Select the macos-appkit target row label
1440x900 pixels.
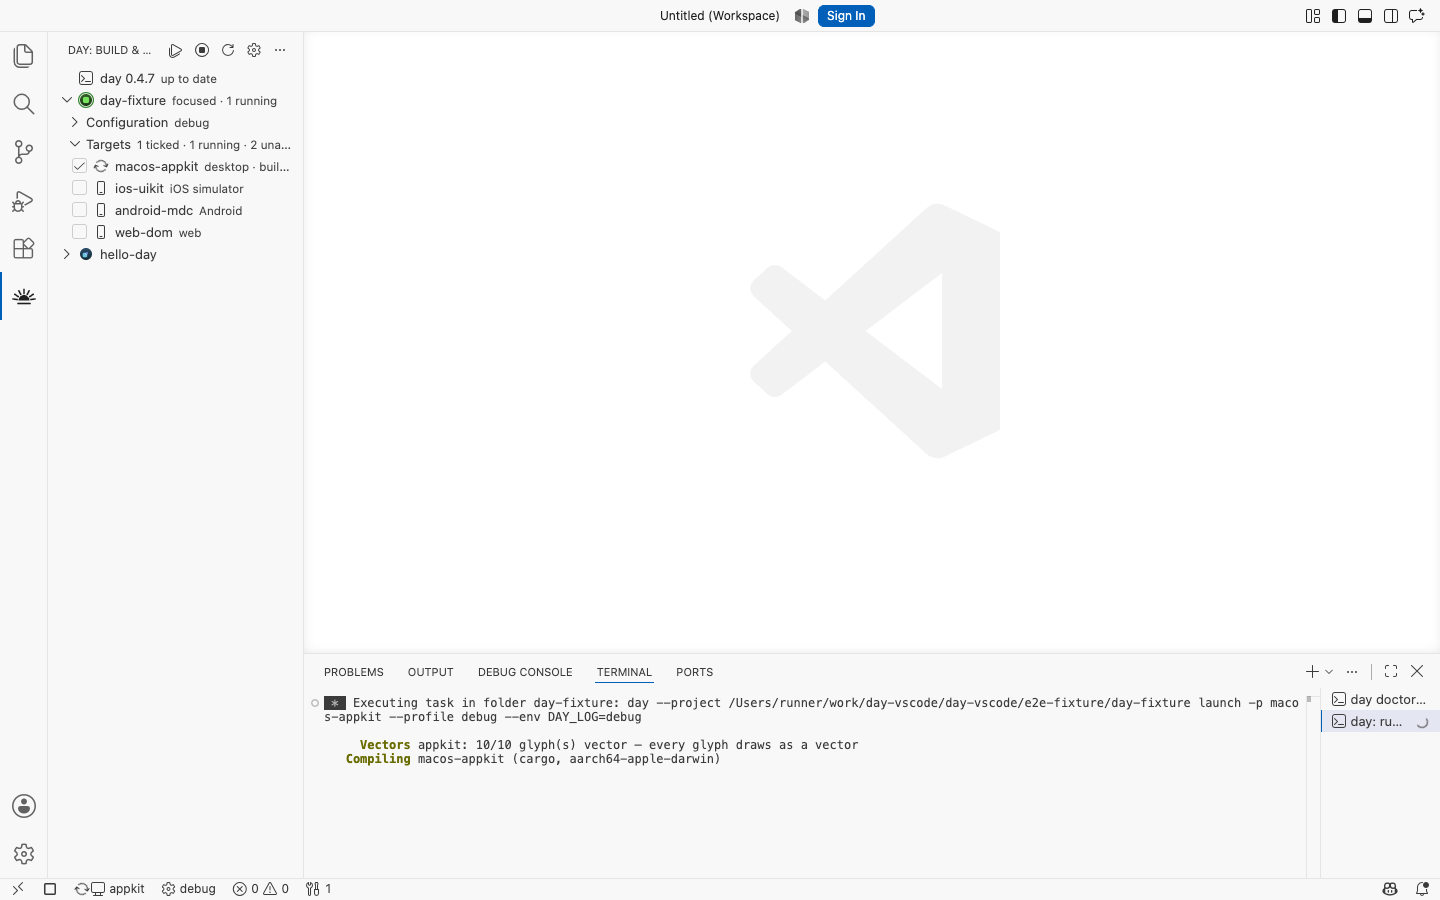(156, 166)
